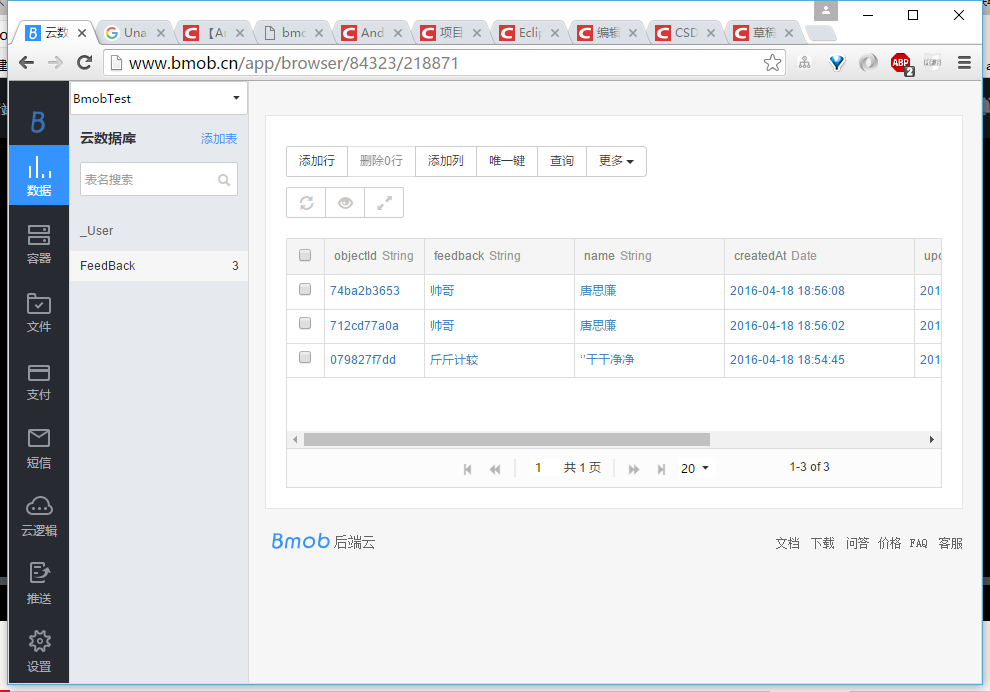Image resolution: width=990 pixels, height=692 pixels.
Task: Open the 容器 container section
Action: 39,244
